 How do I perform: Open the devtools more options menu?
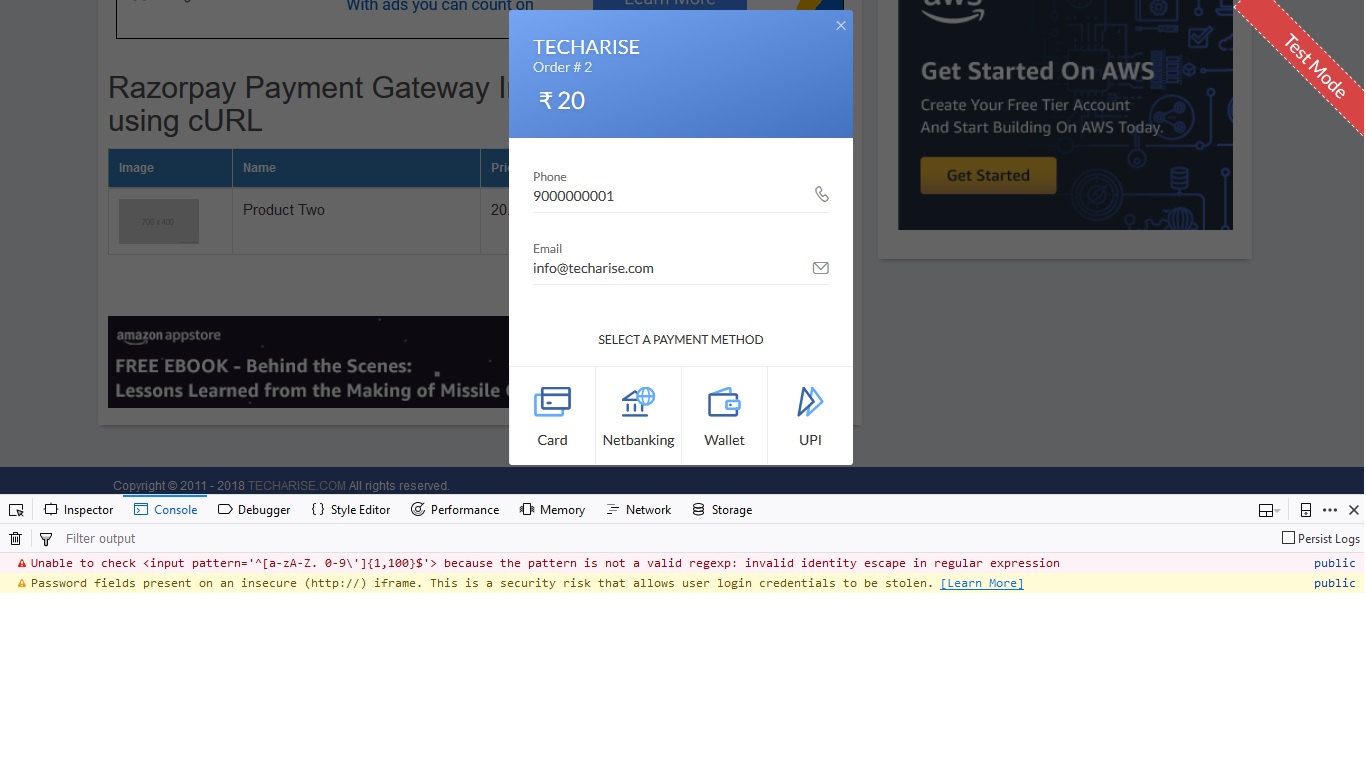click(x=1330, y=510)
